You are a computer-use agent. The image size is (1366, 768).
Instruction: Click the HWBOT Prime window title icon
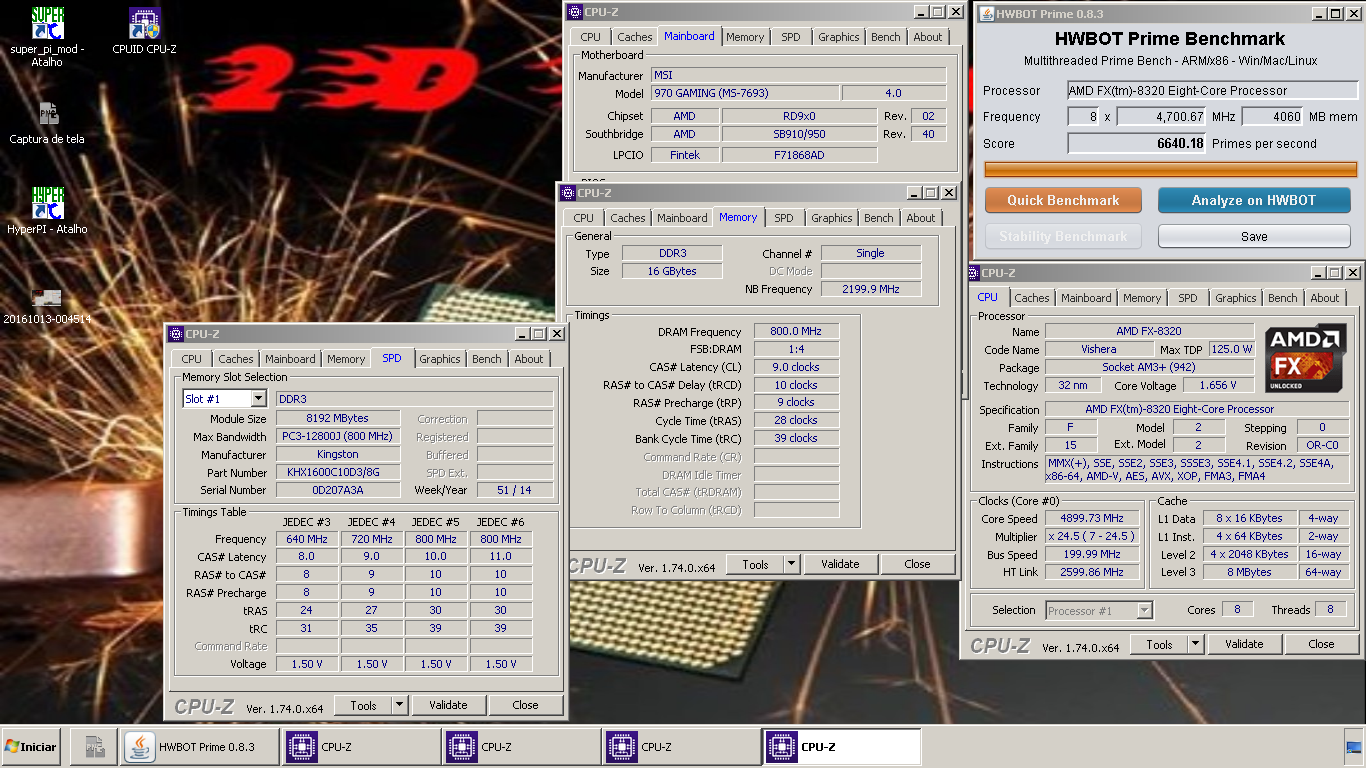pyautogui.click(x=986, y=14)
